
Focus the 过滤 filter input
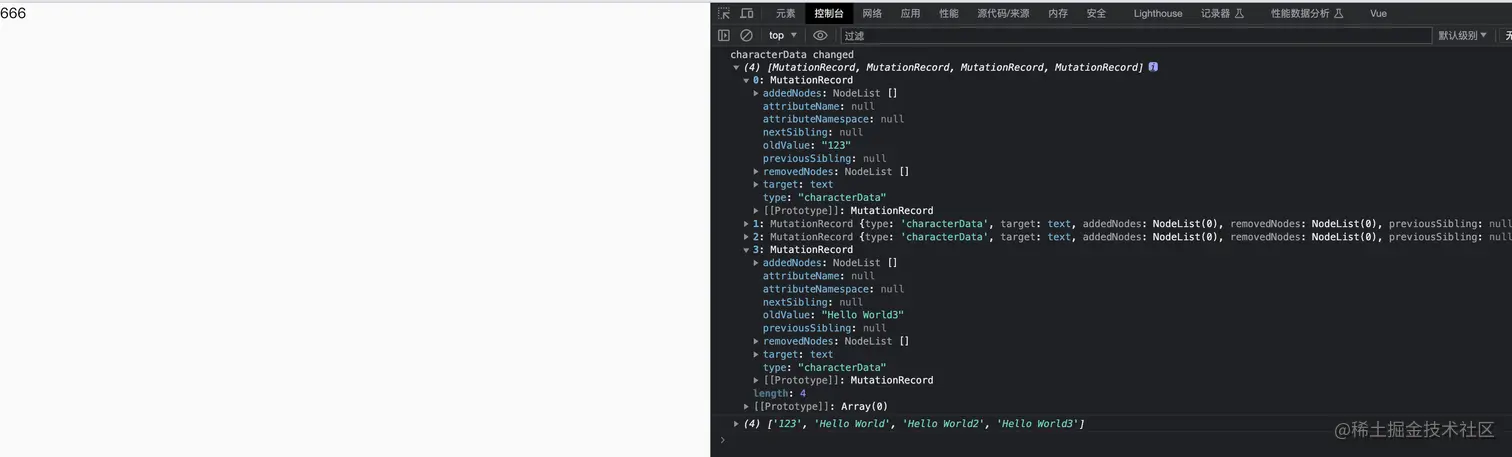(1136, 35)
